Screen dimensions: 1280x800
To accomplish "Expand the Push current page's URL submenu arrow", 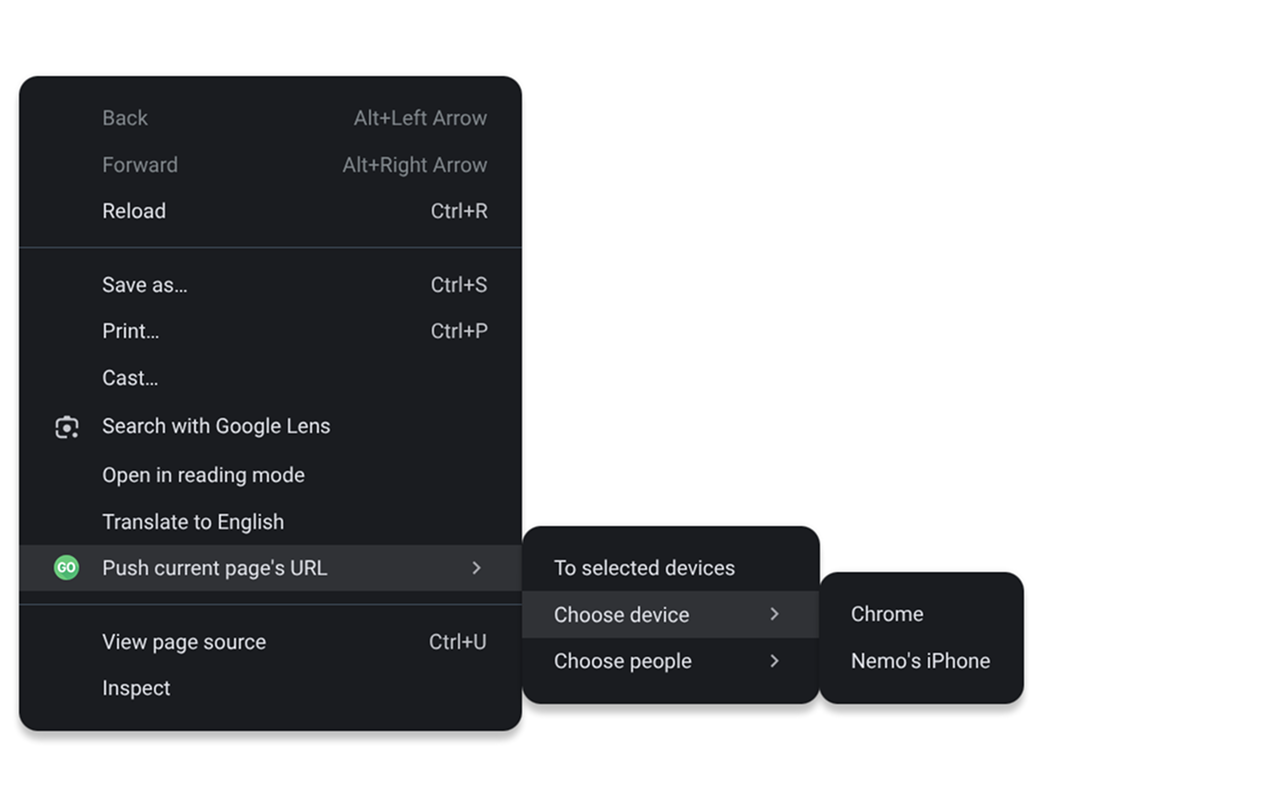I will pos(477,567).
